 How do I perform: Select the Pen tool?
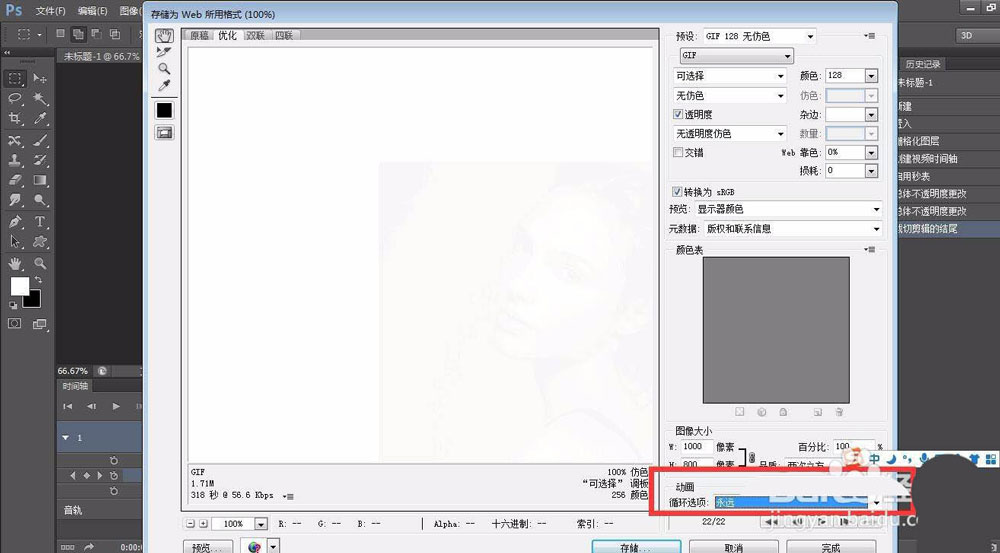click(x=15, y=221)
